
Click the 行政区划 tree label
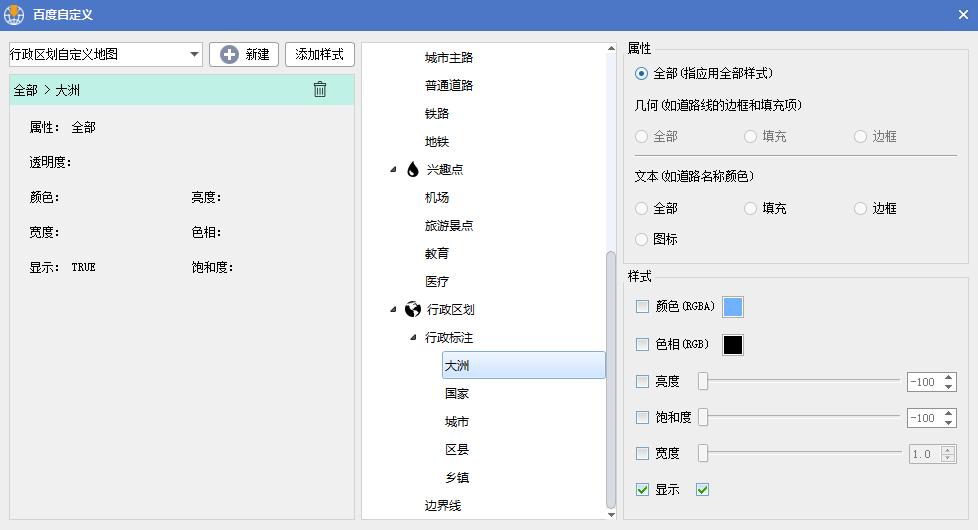click(450, 309)
